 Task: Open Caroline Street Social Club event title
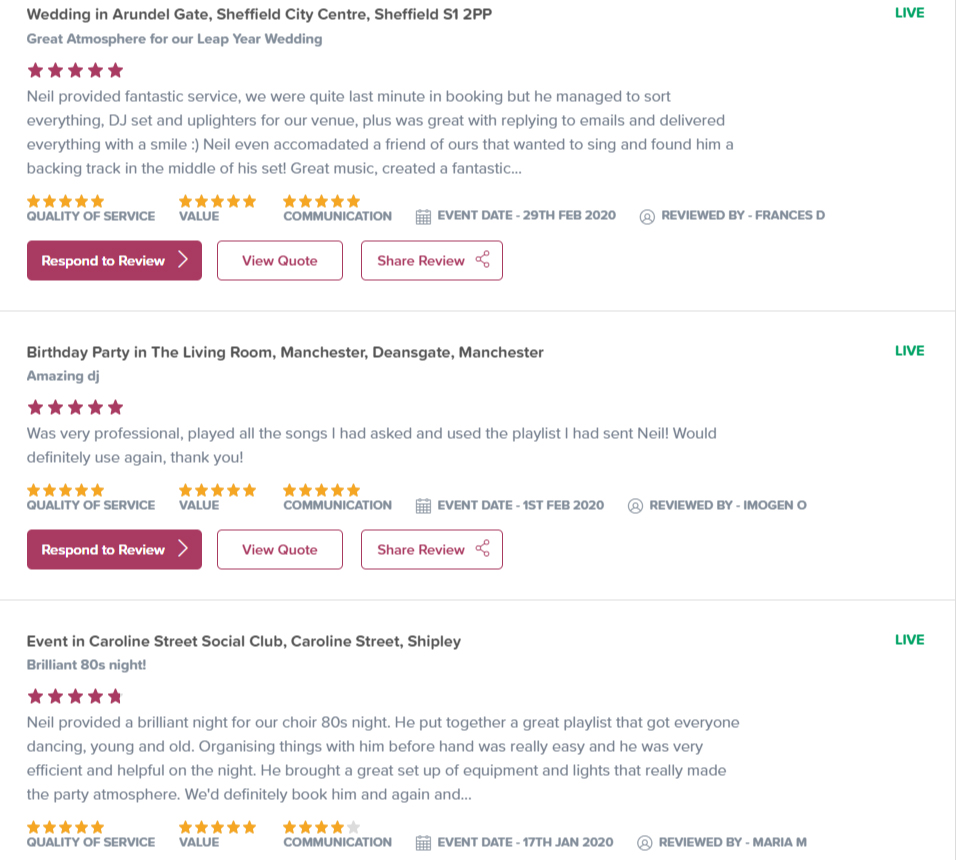pos(243,641)
